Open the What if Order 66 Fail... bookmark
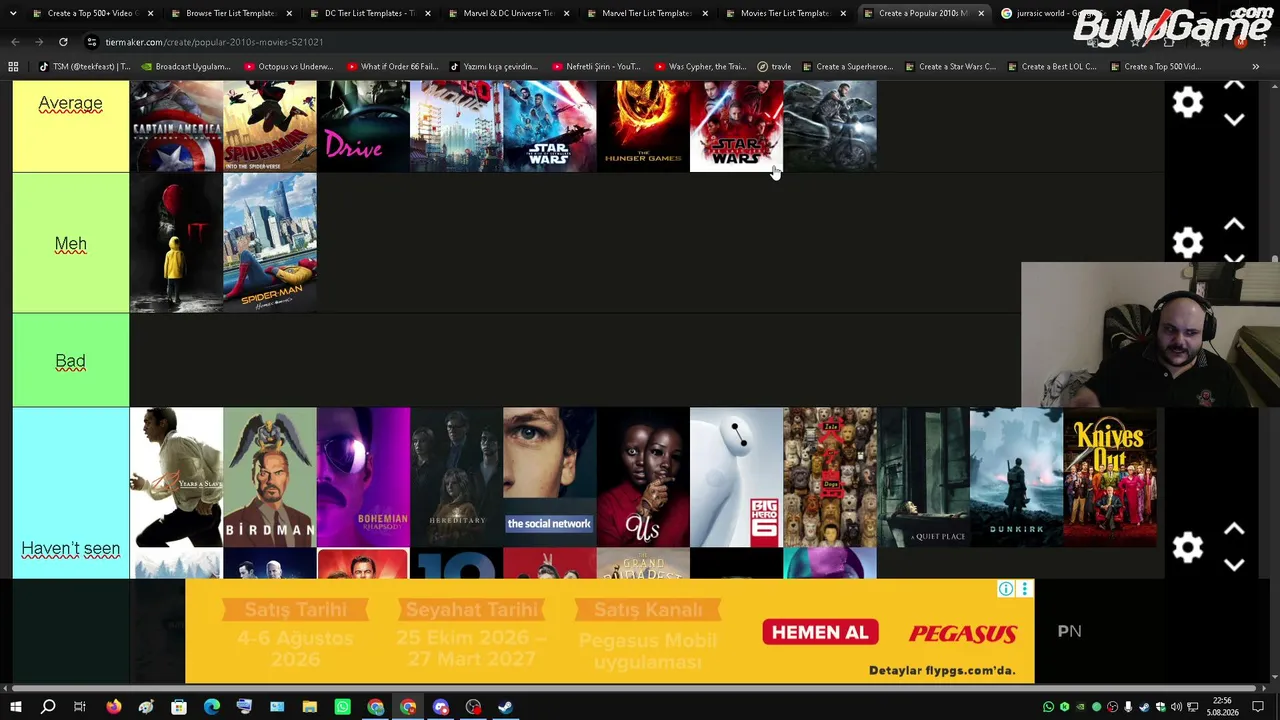The width and height of the screenshot is (1280, 720). (392, 67)
